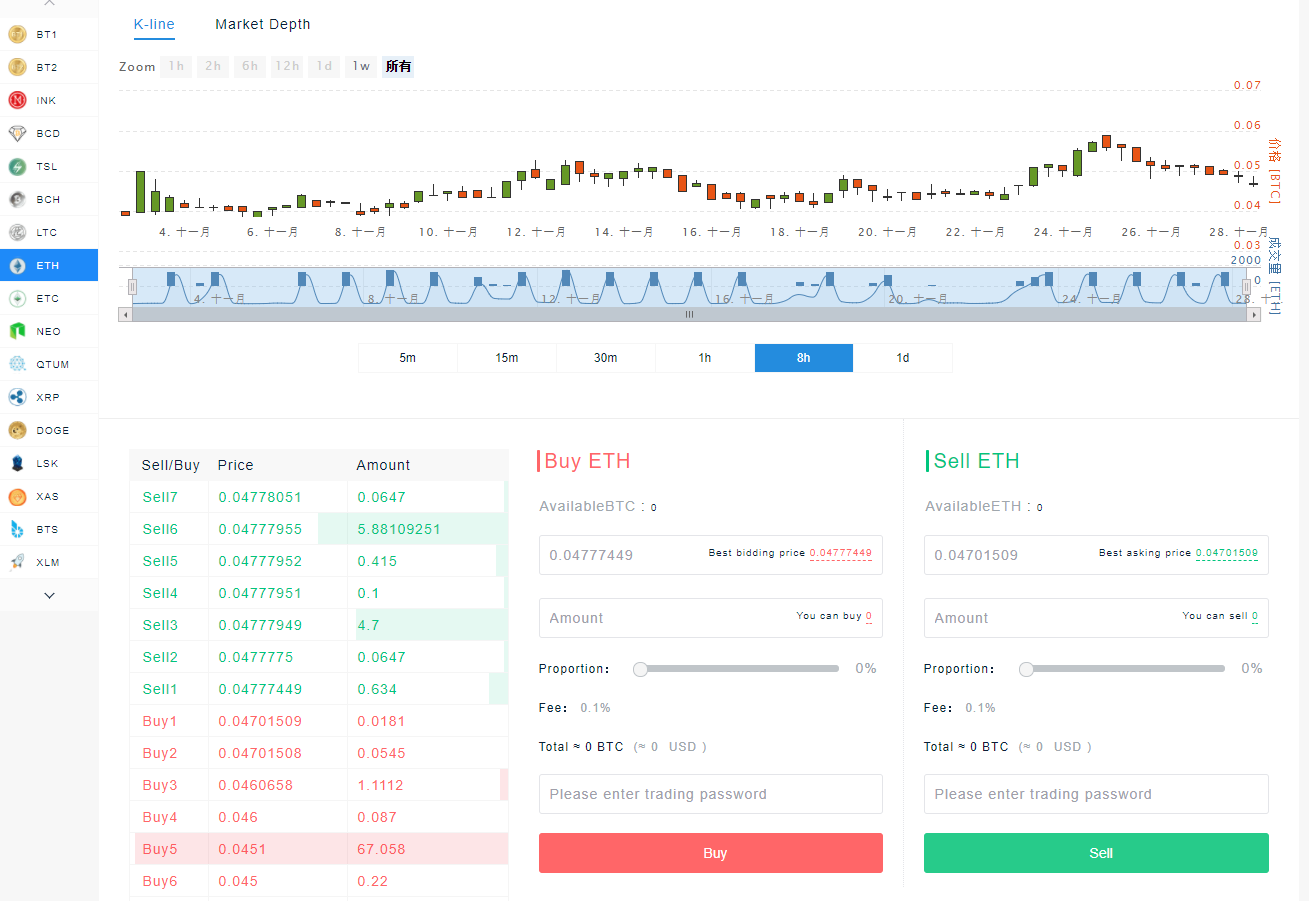1309x901 pixels.
Task: Set chart zoom to 1w
Action: pos(361,67)
